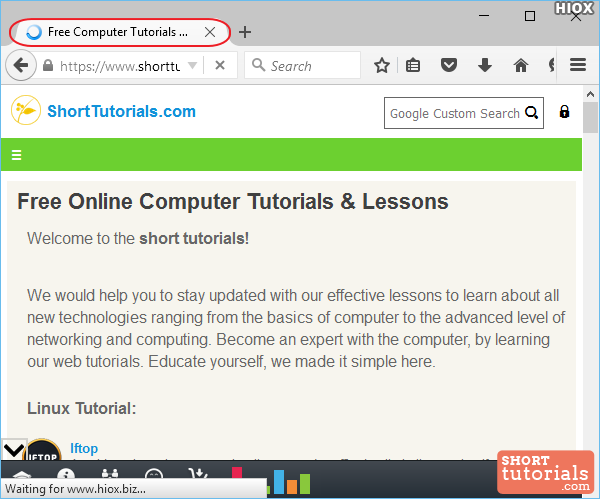Stop loading page with the X button
The width and height of the screenshot is (600, 499).
[x=220, y=65]
